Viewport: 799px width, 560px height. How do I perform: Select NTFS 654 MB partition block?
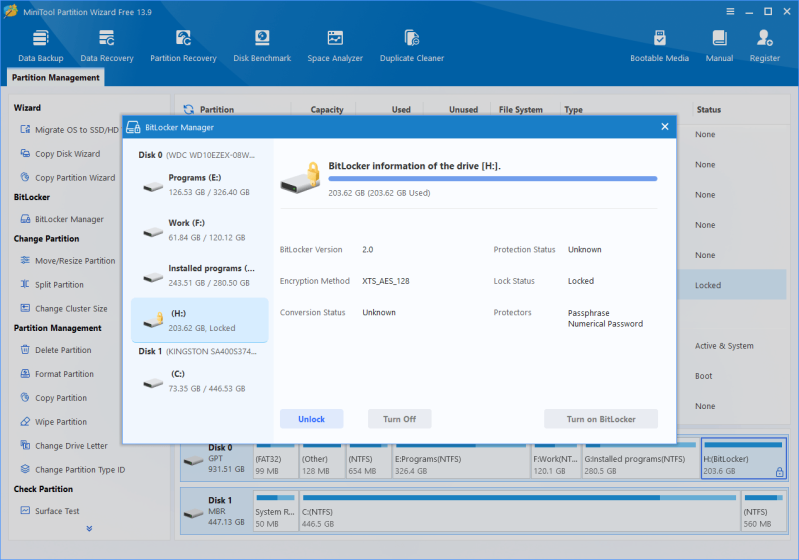click(x=368, y=460)
